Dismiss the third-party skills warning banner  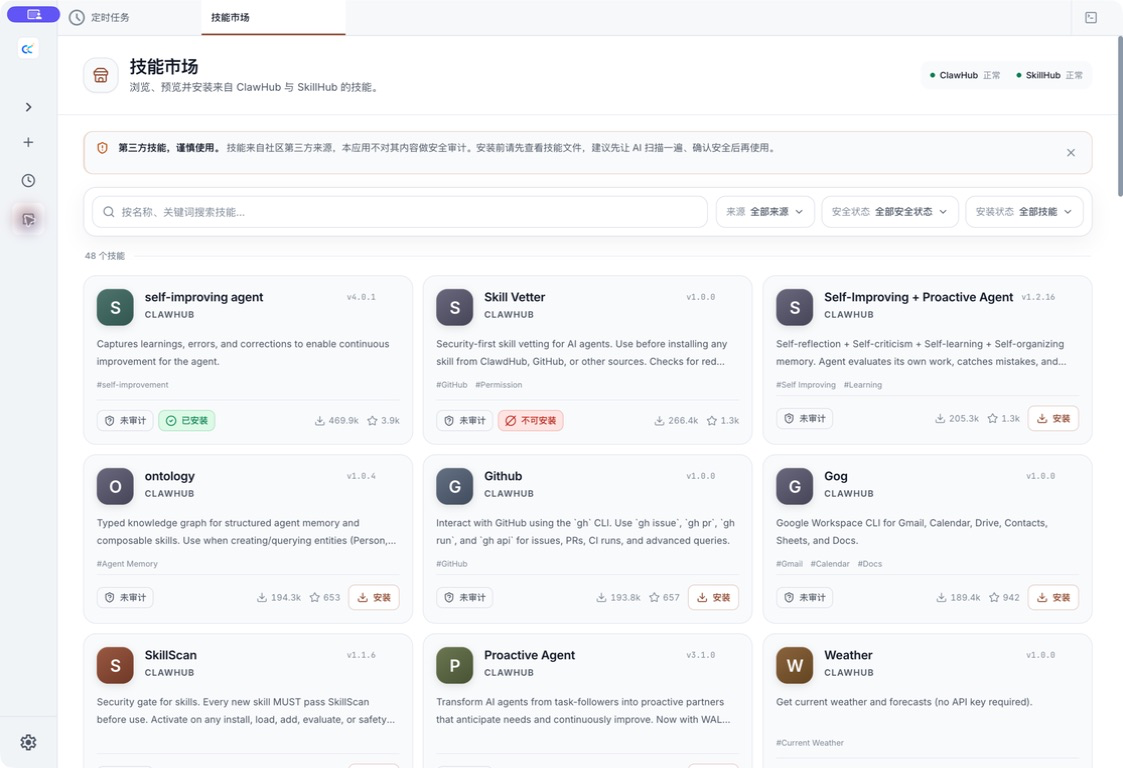click(1071, 153)
